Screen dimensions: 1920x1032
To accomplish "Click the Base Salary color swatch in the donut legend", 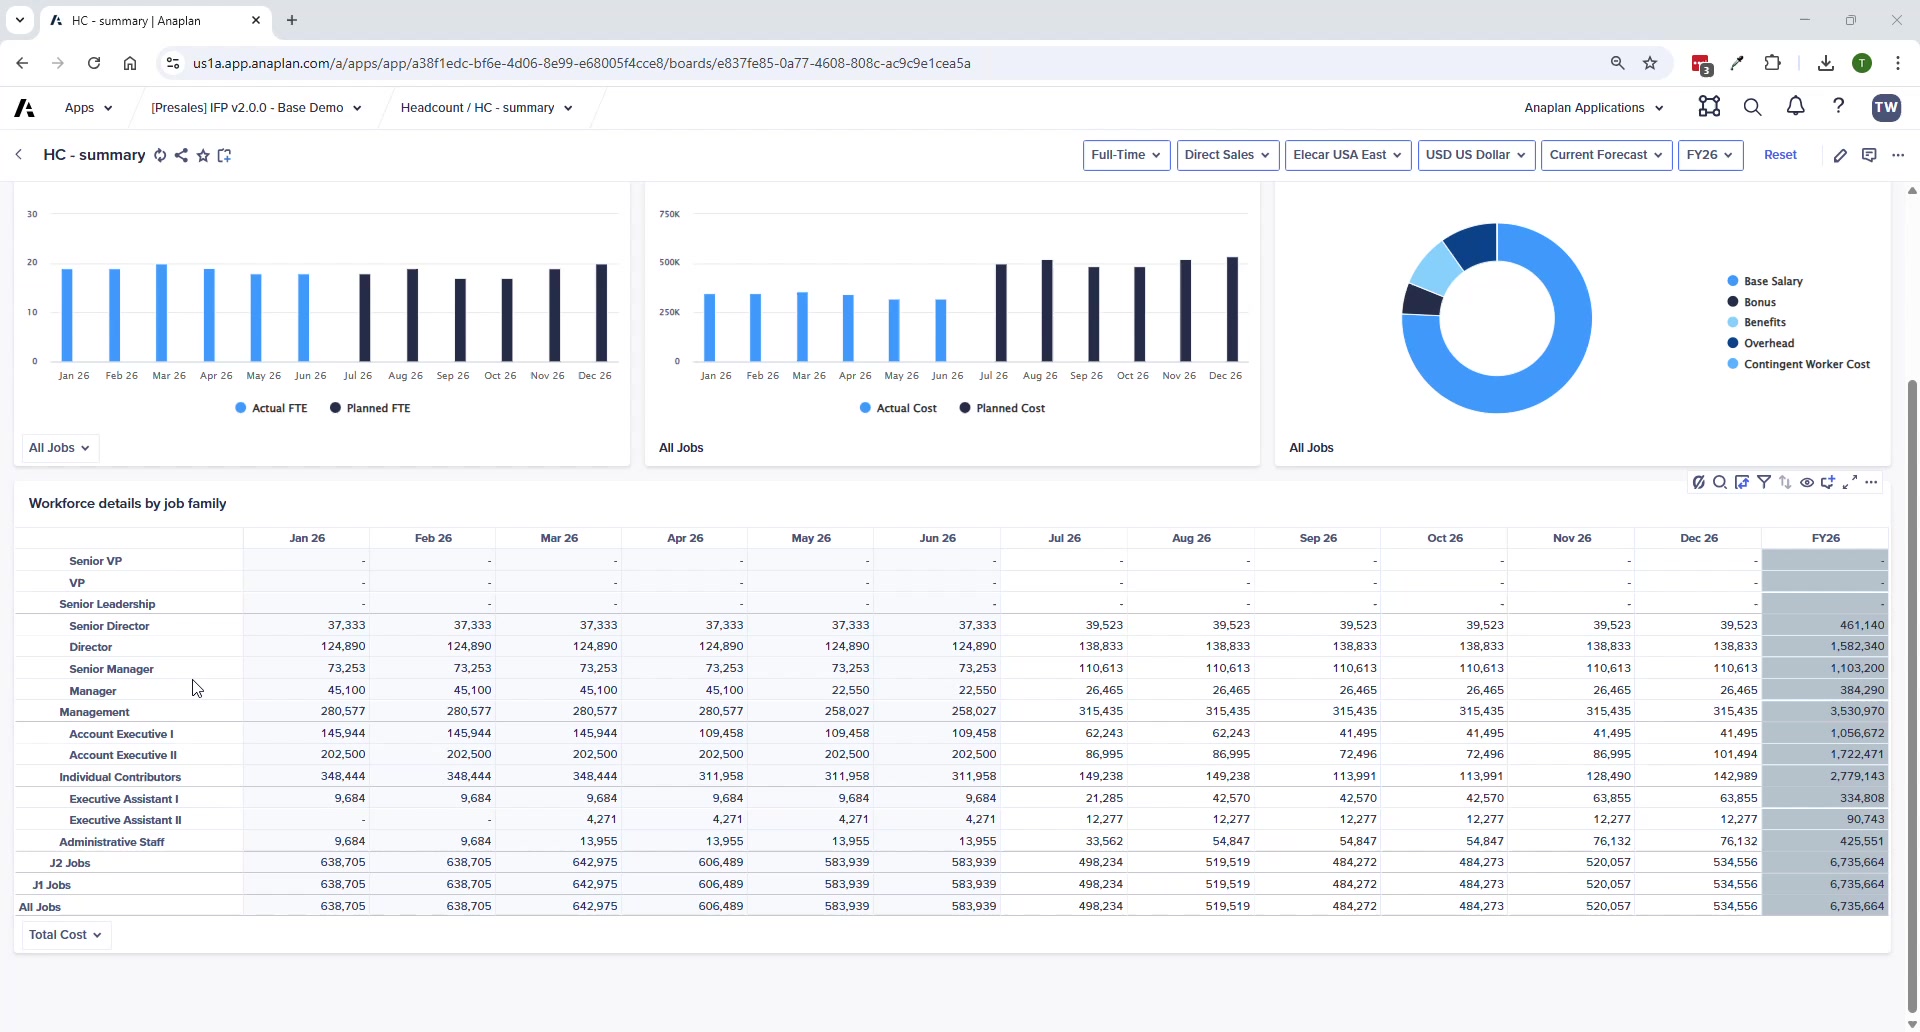I will (1733, 281).
